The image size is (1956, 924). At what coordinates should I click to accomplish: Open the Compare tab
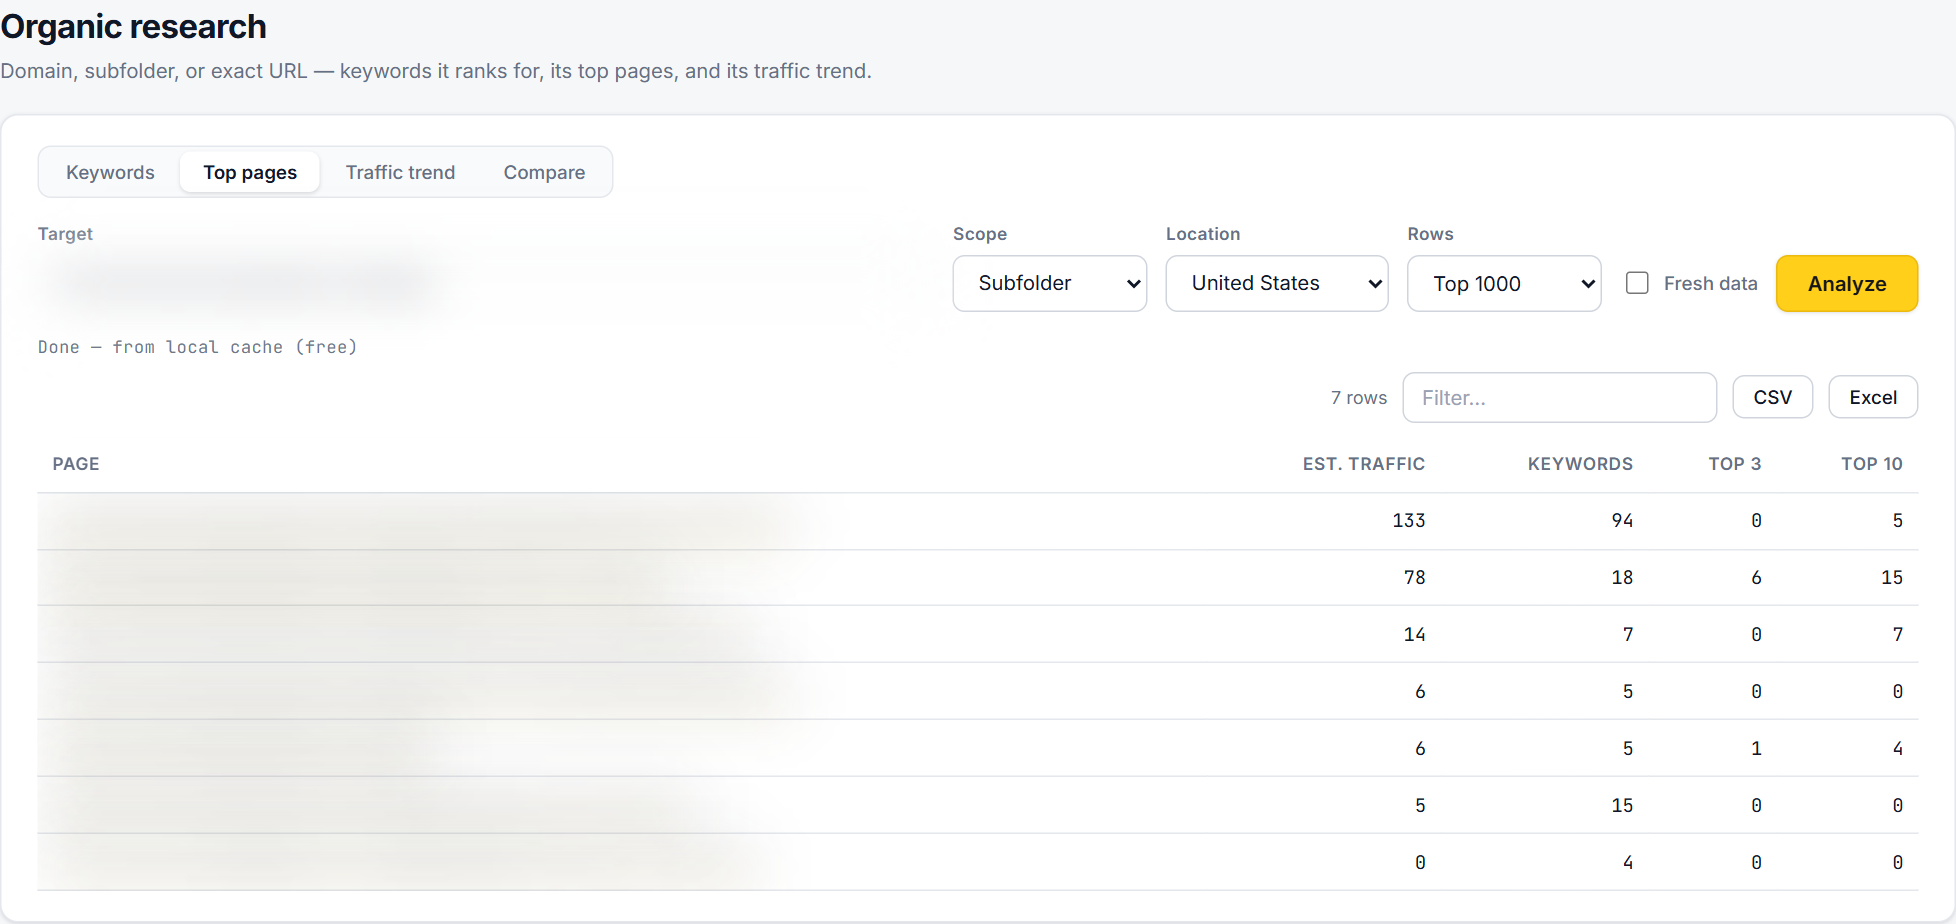tap(544, 172)
